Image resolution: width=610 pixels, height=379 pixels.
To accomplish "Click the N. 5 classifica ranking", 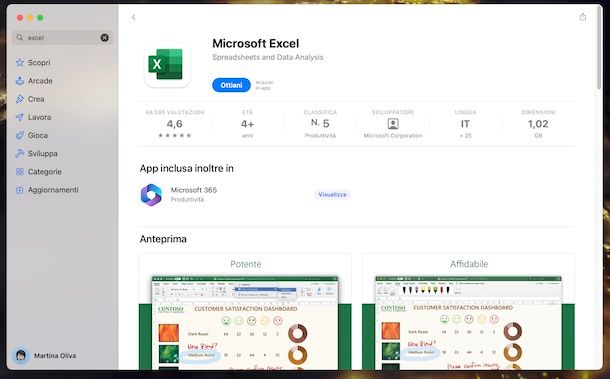I will 320,123.
